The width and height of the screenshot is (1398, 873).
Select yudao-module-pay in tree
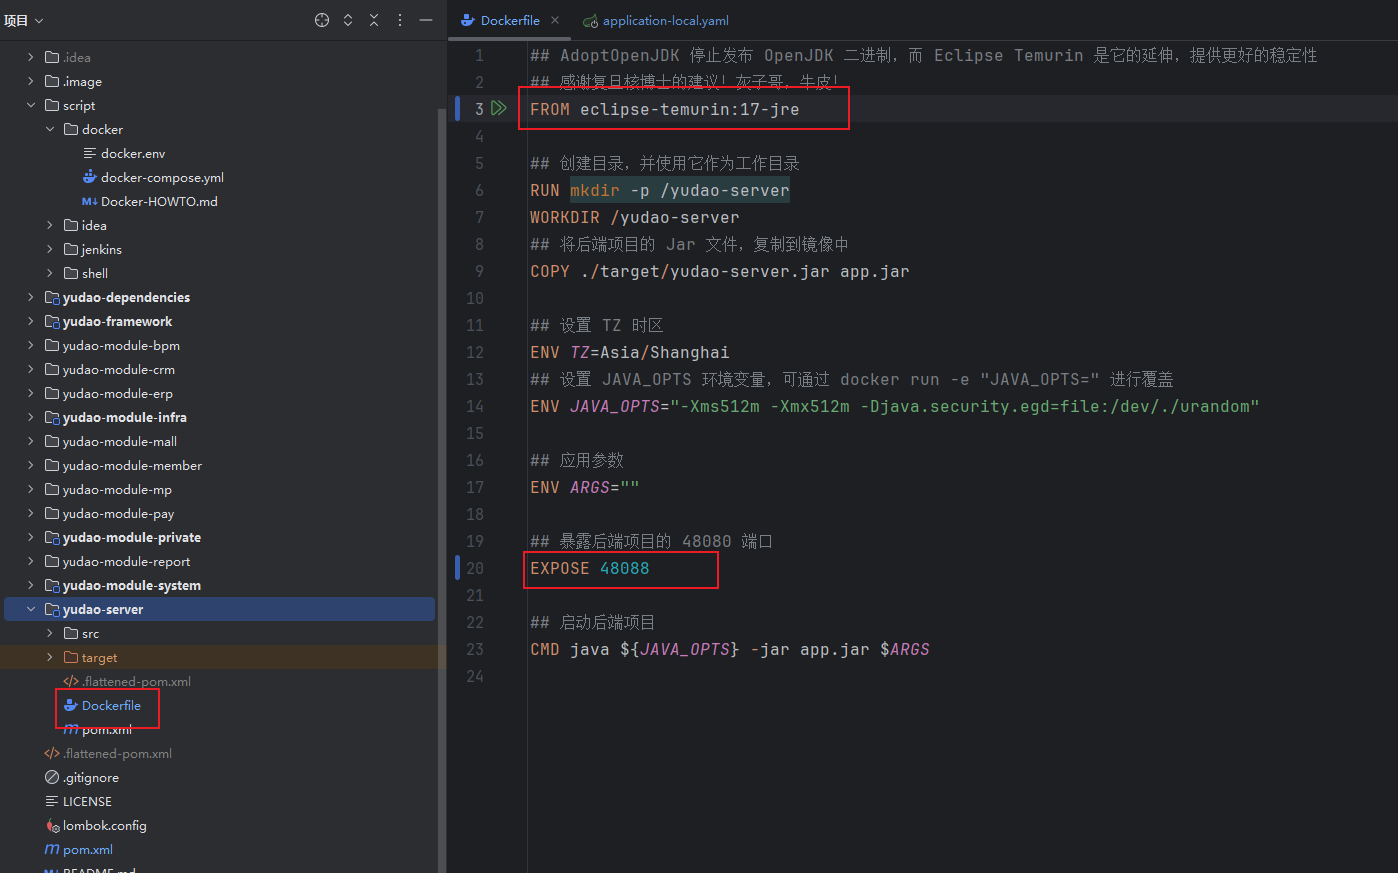(x=118, y=513)
